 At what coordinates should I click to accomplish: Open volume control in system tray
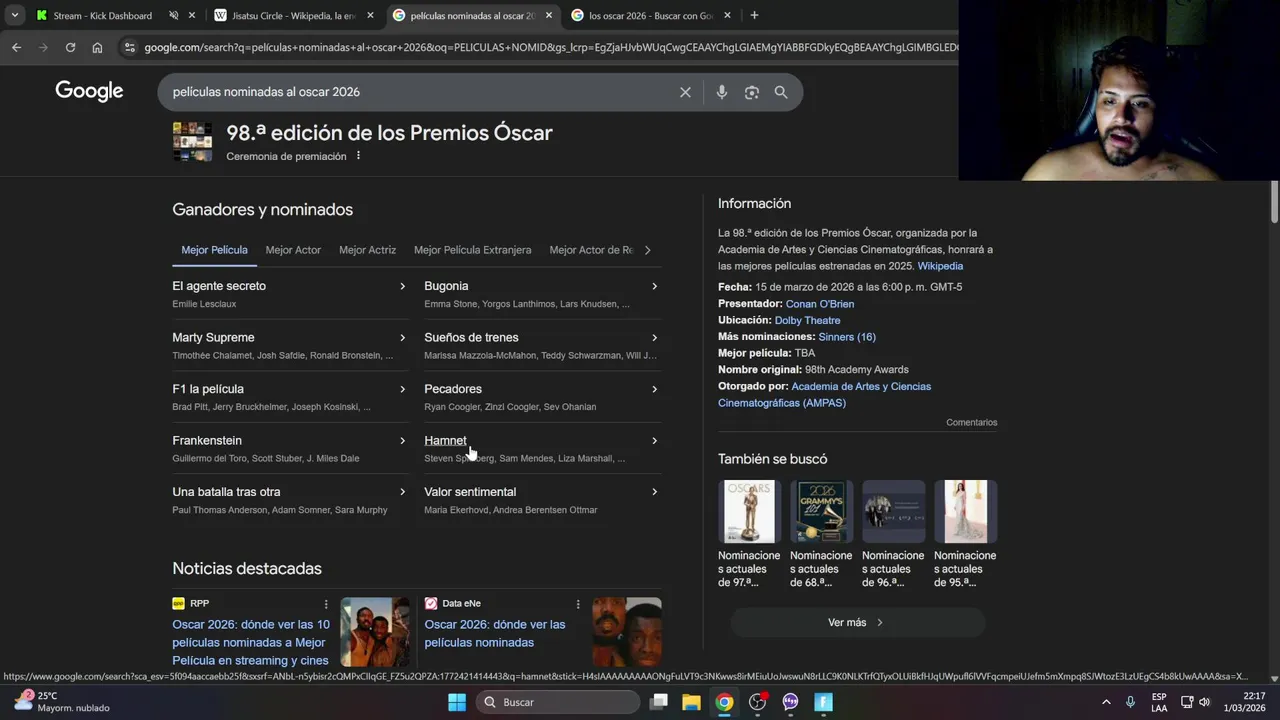pyautogui.click(x=1204, y=702)
